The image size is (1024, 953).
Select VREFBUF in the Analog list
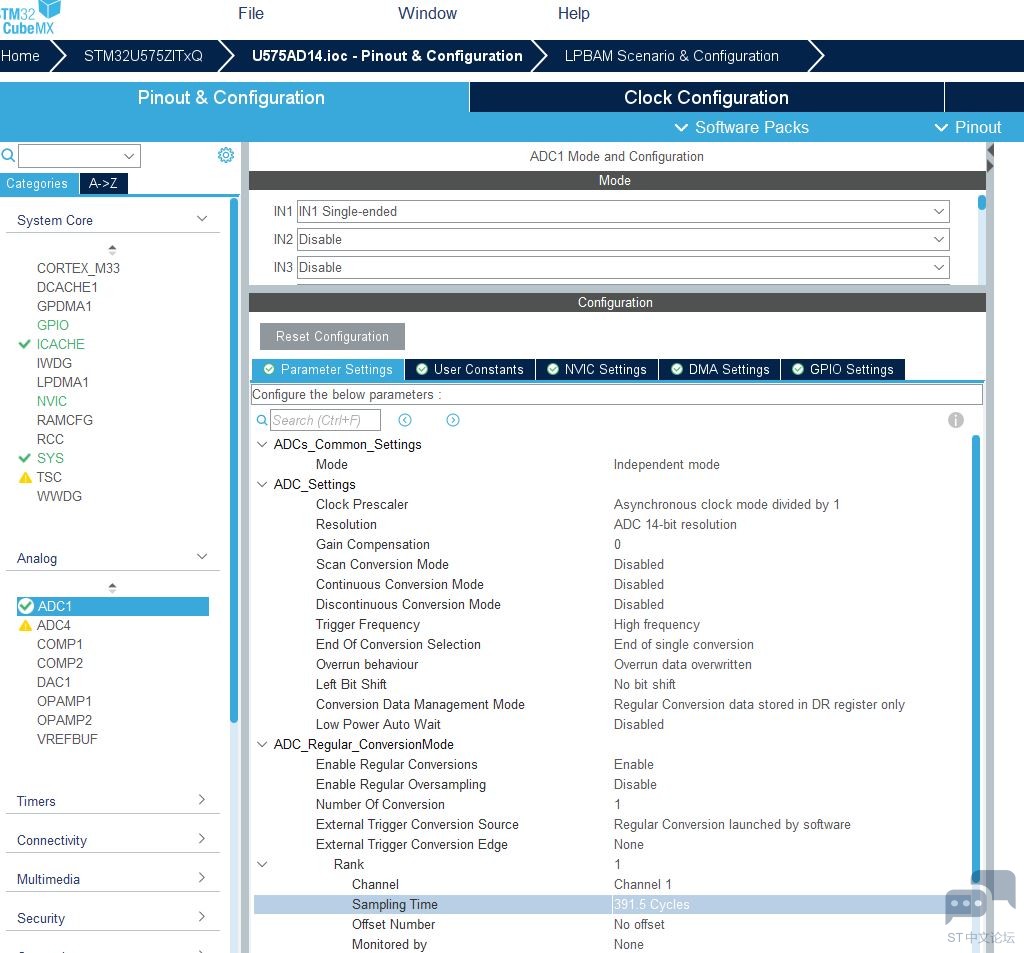point(67,739)
